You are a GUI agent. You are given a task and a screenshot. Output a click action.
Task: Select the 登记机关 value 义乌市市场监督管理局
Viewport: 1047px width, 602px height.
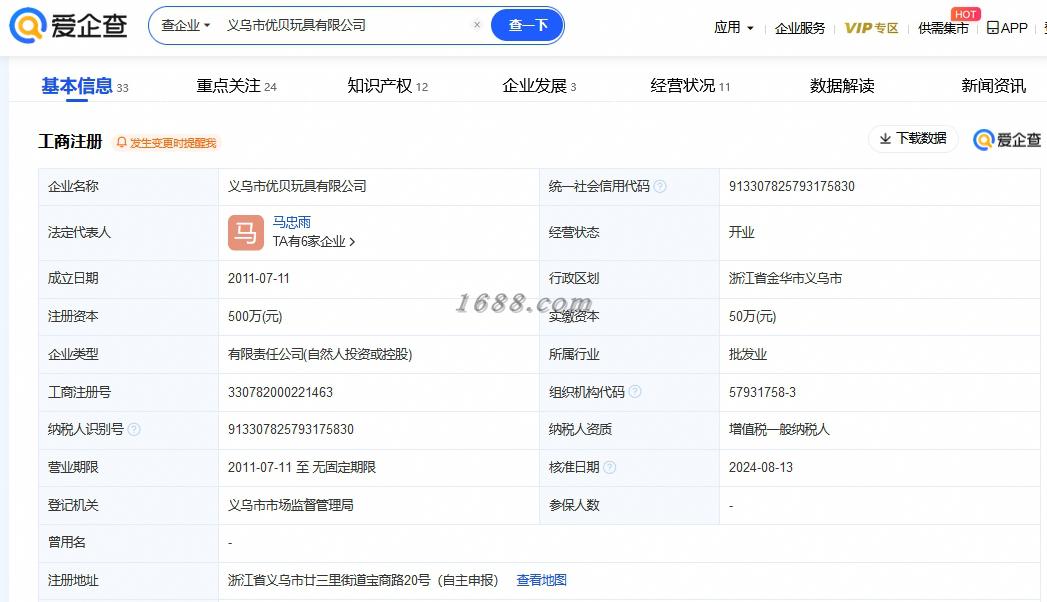click(290, 505)
